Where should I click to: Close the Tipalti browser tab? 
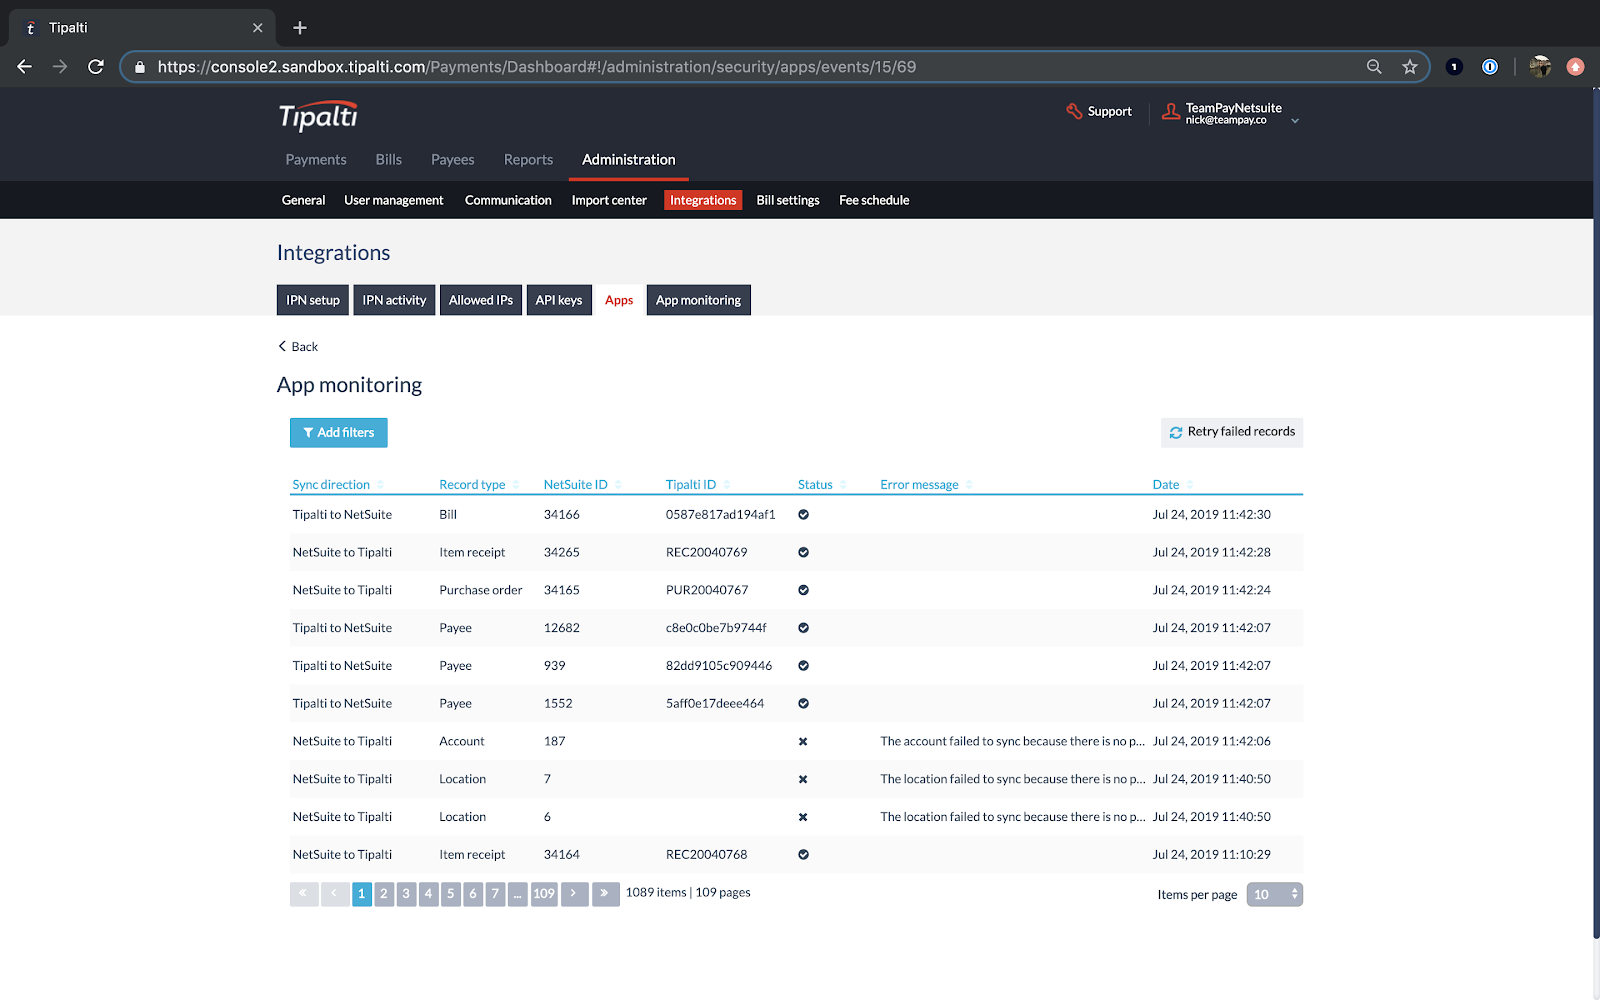pos(258,28)
